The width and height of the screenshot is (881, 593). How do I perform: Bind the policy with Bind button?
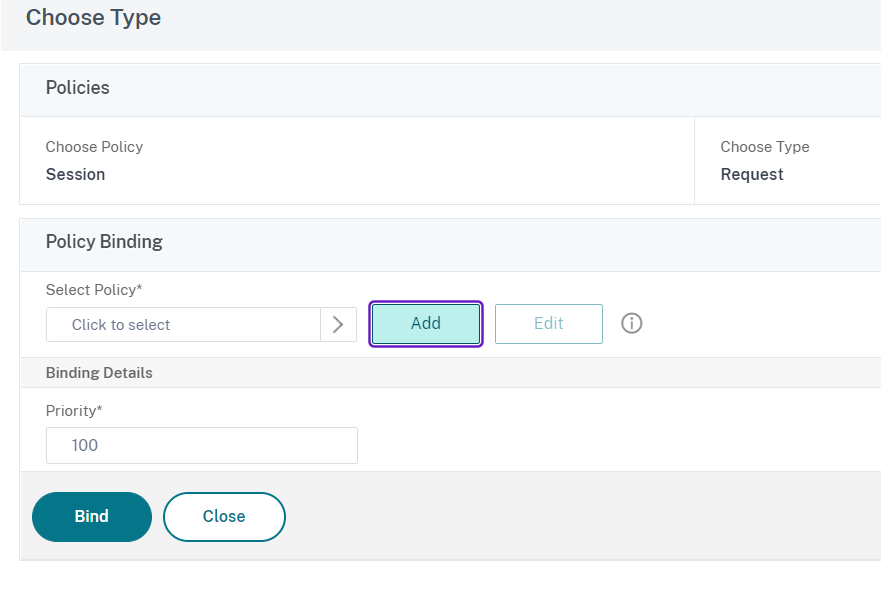92,516
